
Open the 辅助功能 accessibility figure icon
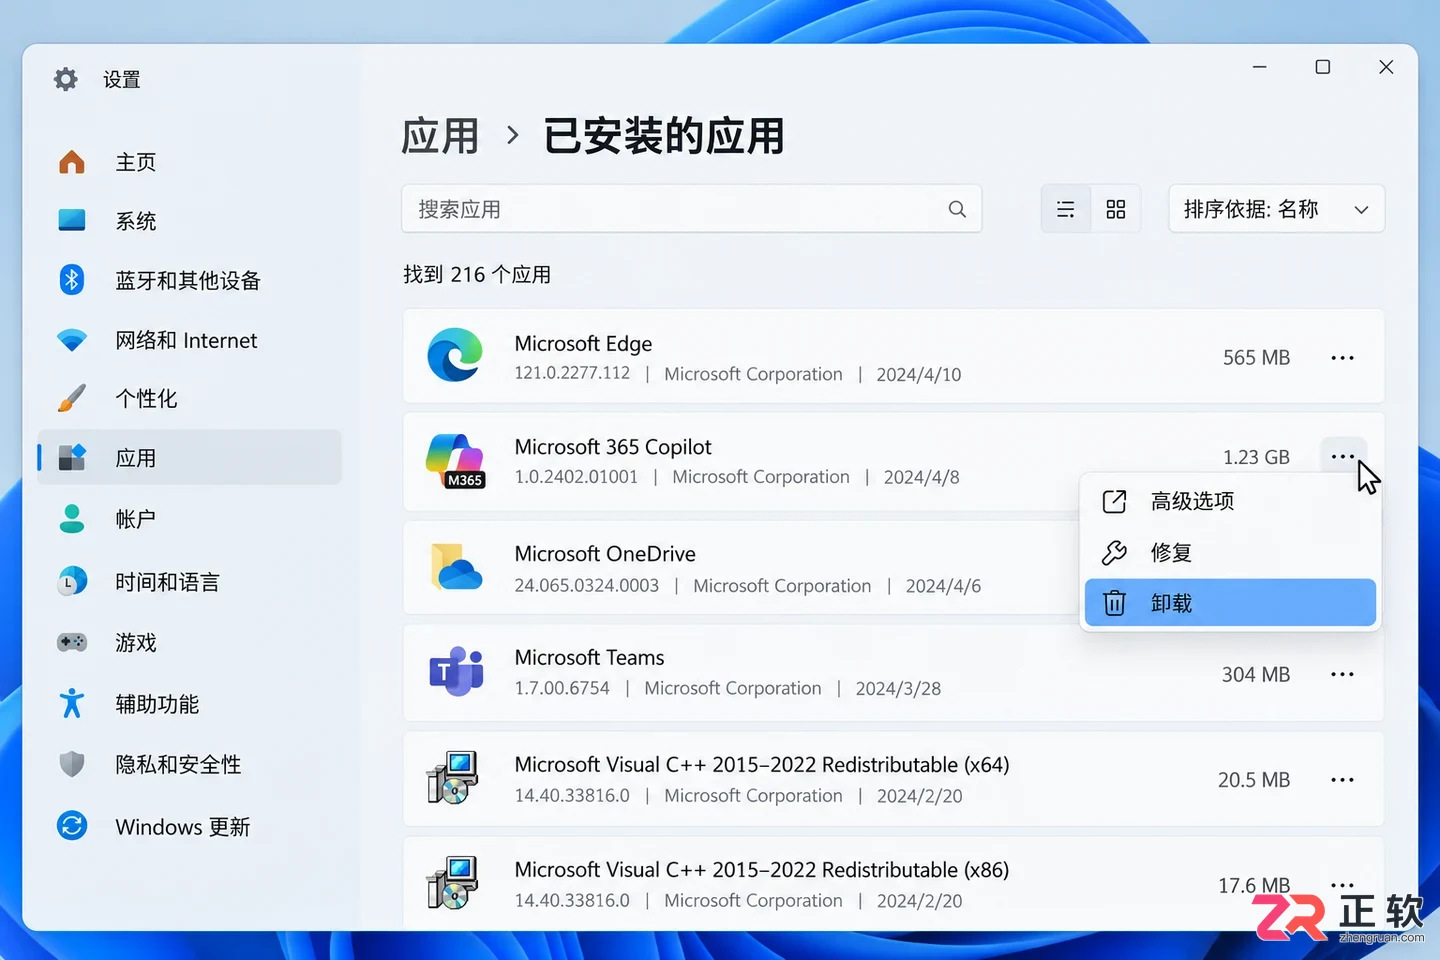click(72, 703)
